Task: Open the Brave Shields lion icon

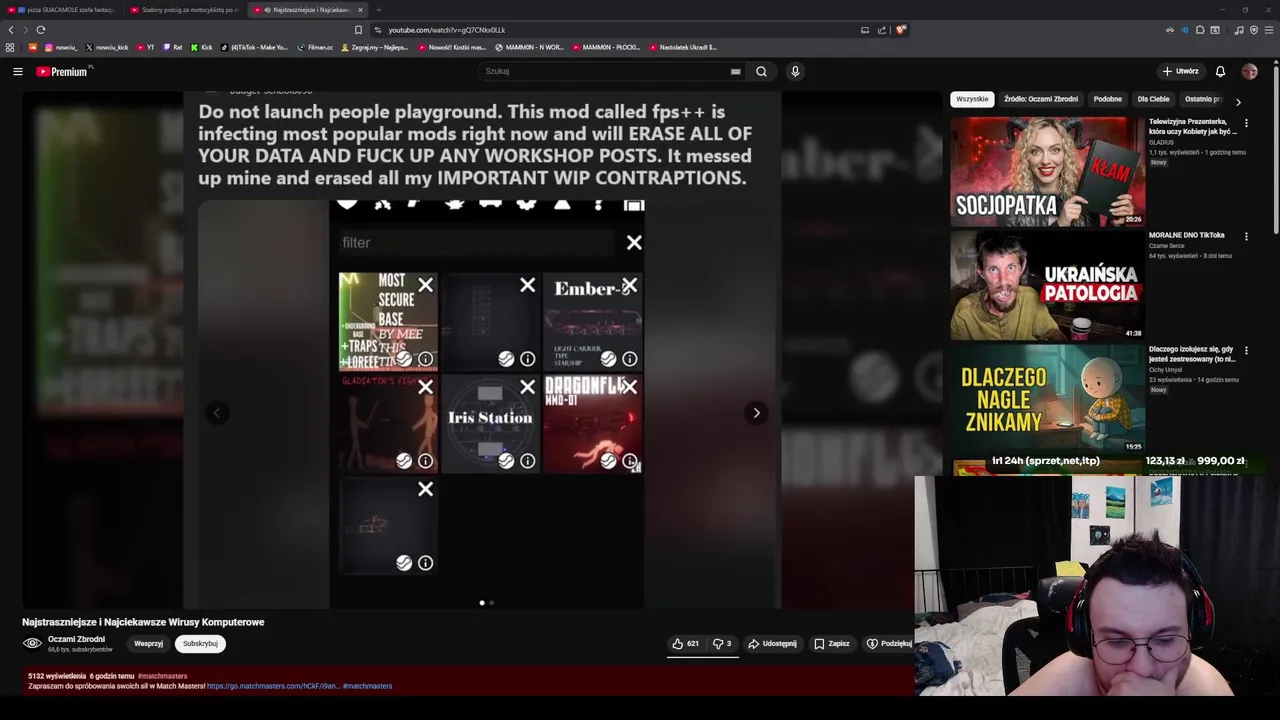Action: pos(900,30)
